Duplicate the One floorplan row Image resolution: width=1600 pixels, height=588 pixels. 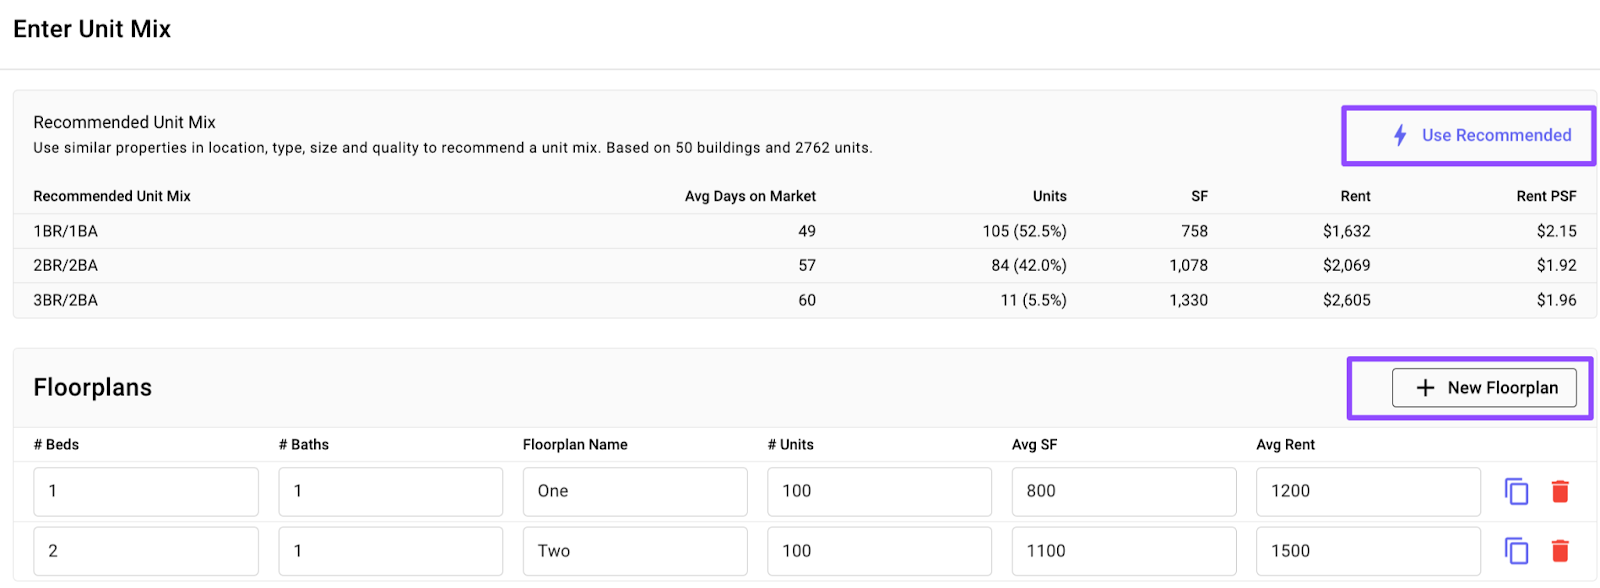pyautogui.click(x=1516, y=491)
